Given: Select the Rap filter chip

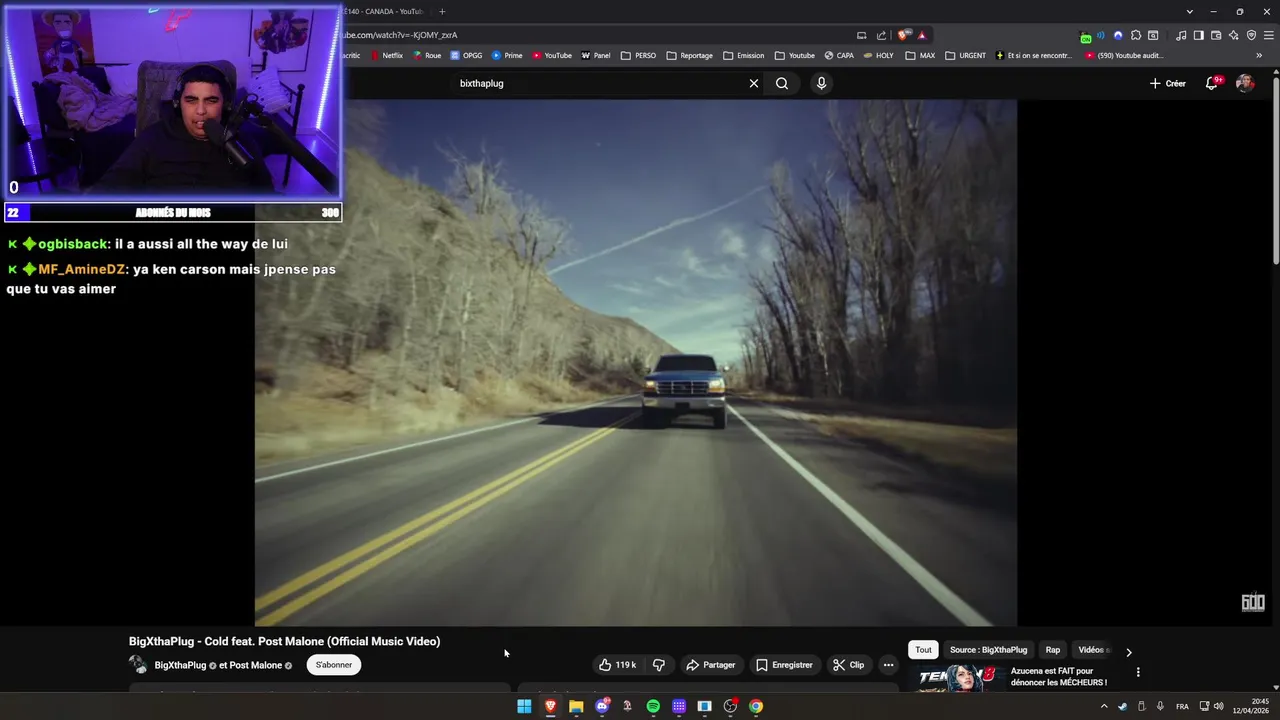Looking at the screenshot, I should (1053, 650).
